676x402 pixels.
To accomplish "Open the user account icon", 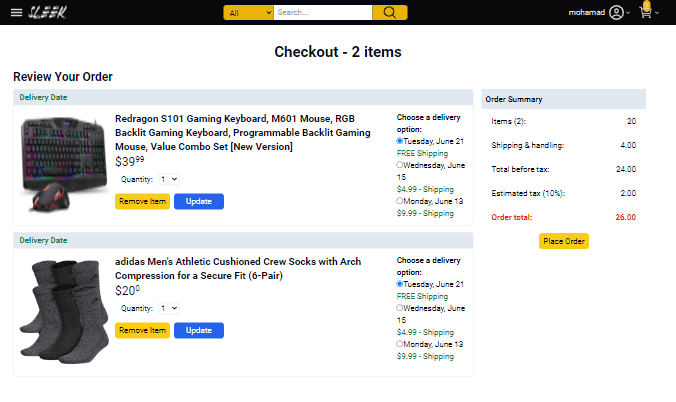I will tap(616, 13).
